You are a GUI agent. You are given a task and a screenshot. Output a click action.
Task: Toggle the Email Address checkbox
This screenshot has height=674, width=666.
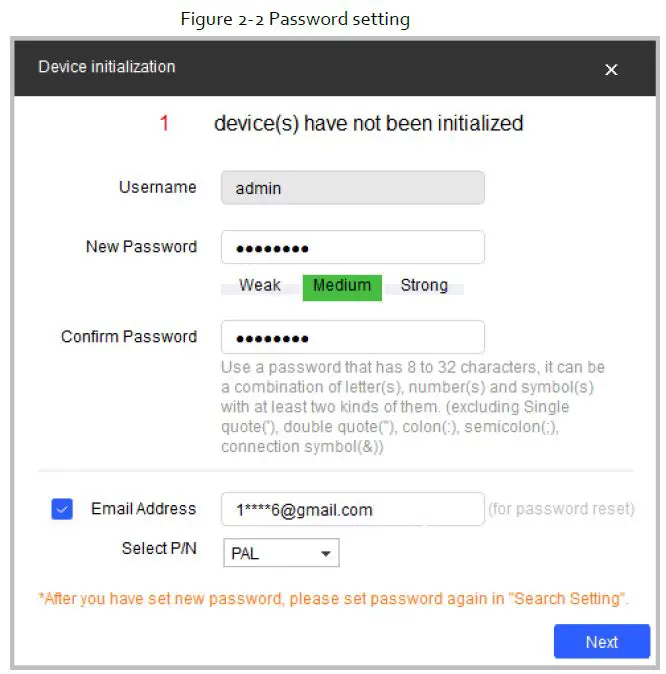pyautogui.click(x=62, y=509)
